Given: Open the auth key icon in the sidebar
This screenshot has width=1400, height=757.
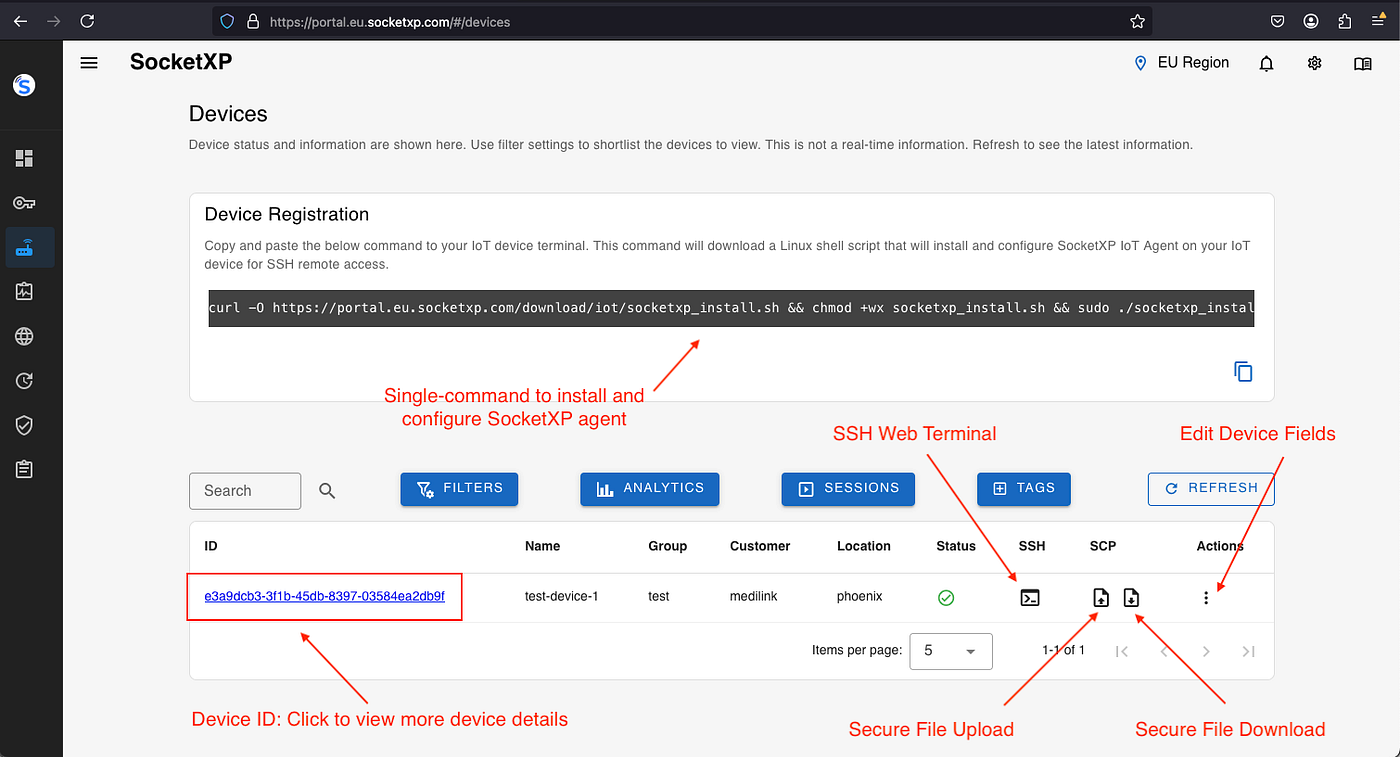Looking at the screenshot, I should coord(24,203).
